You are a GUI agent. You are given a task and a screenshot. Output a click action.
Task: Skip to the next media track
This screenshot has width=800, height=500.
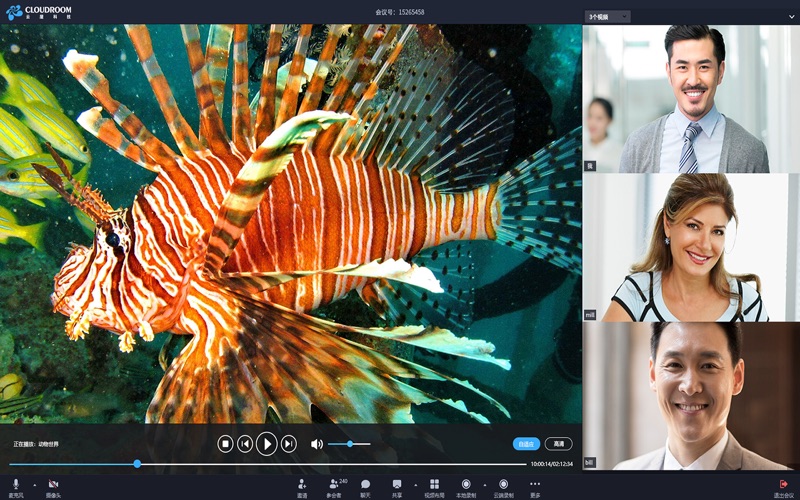pyautogui.click(x=289, y=444)
